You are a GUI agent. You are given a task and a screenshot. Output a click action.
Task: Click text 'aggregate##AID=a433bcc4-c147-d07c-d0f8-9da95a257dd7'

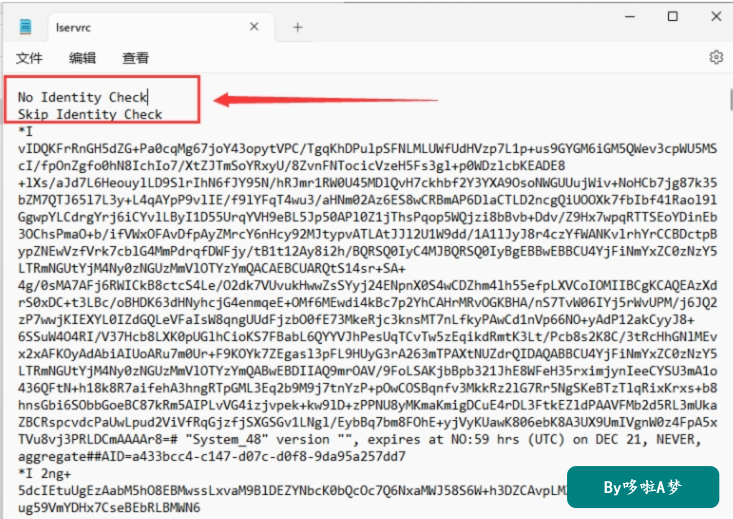212,456
